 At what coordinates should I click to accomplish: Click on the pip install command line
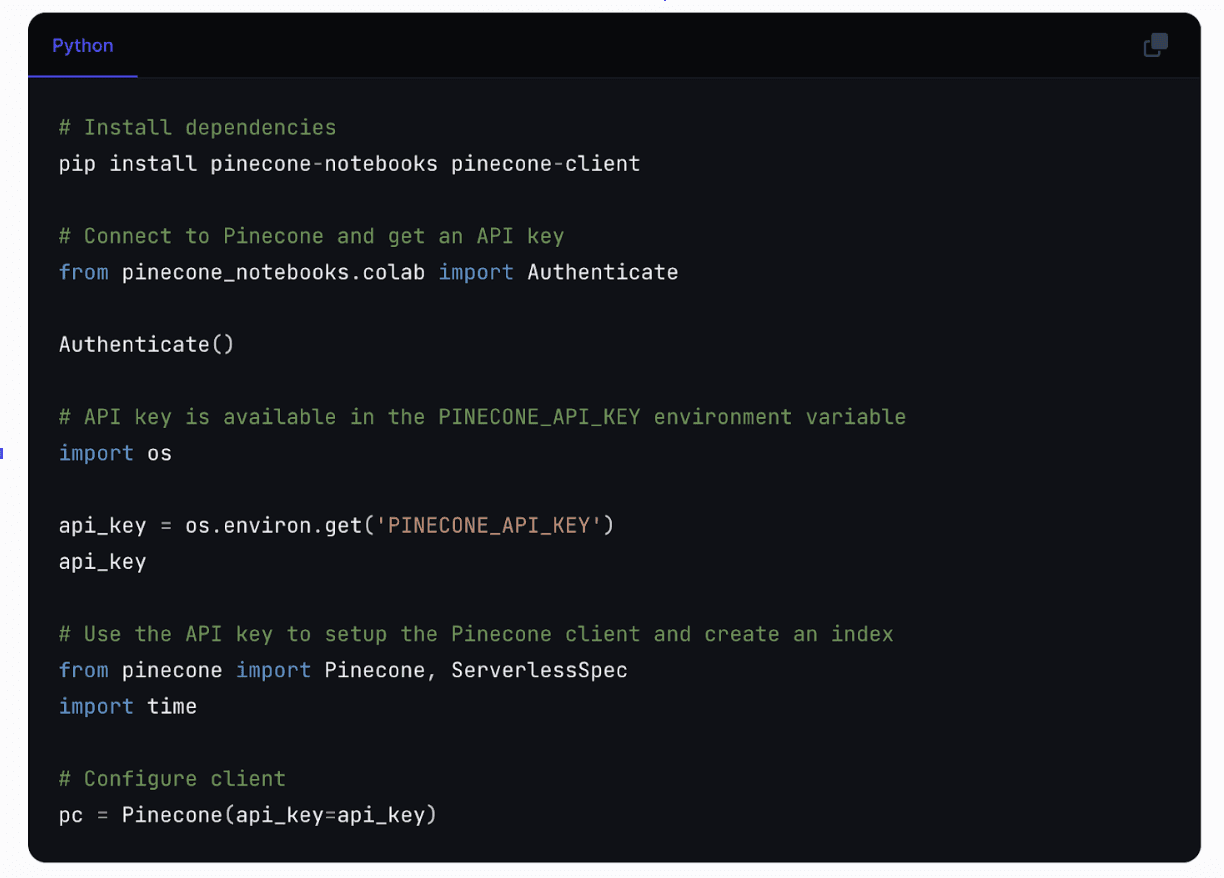349,164
